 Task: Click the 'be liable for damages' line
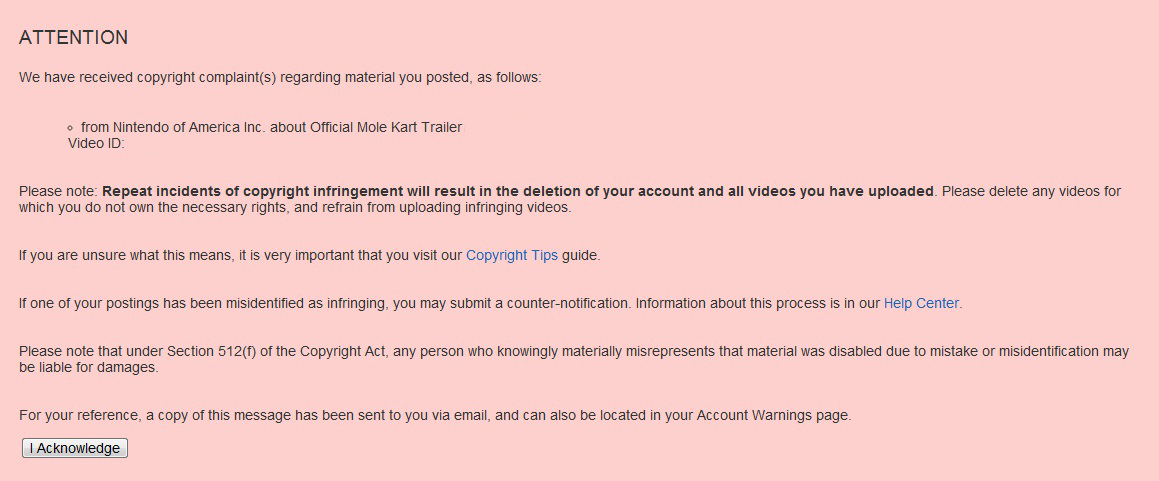point(89,367)
